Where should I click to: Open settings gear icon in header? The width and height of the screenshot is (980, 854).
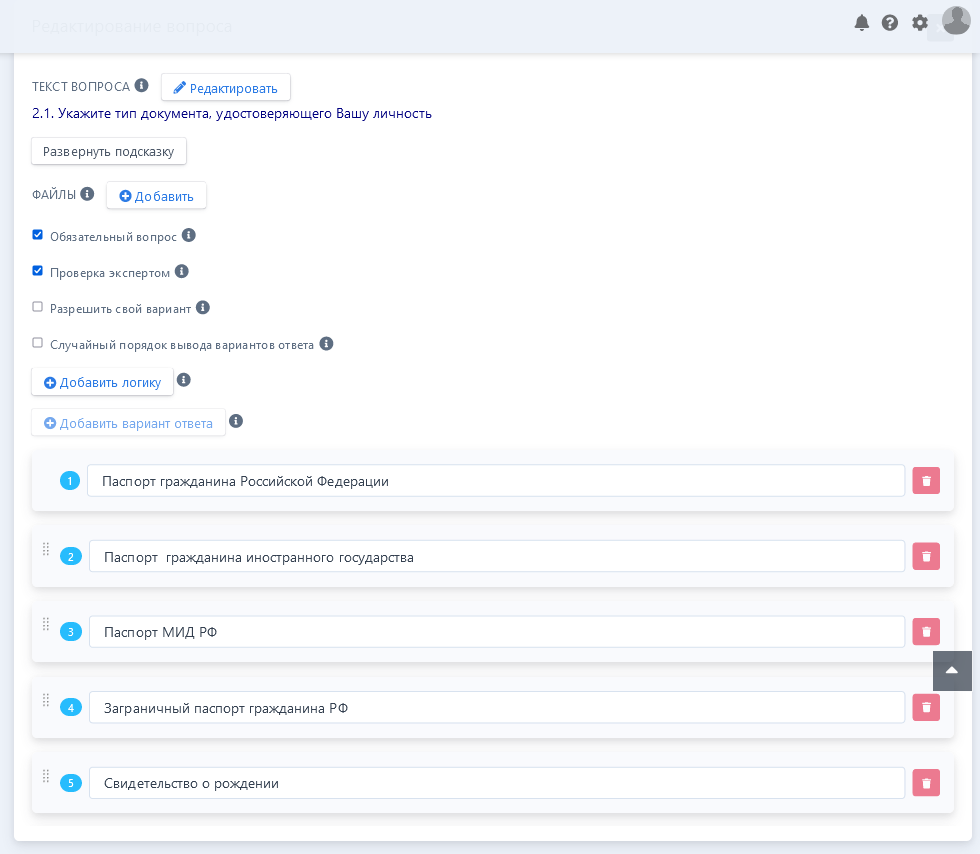[x=920, y=23]
